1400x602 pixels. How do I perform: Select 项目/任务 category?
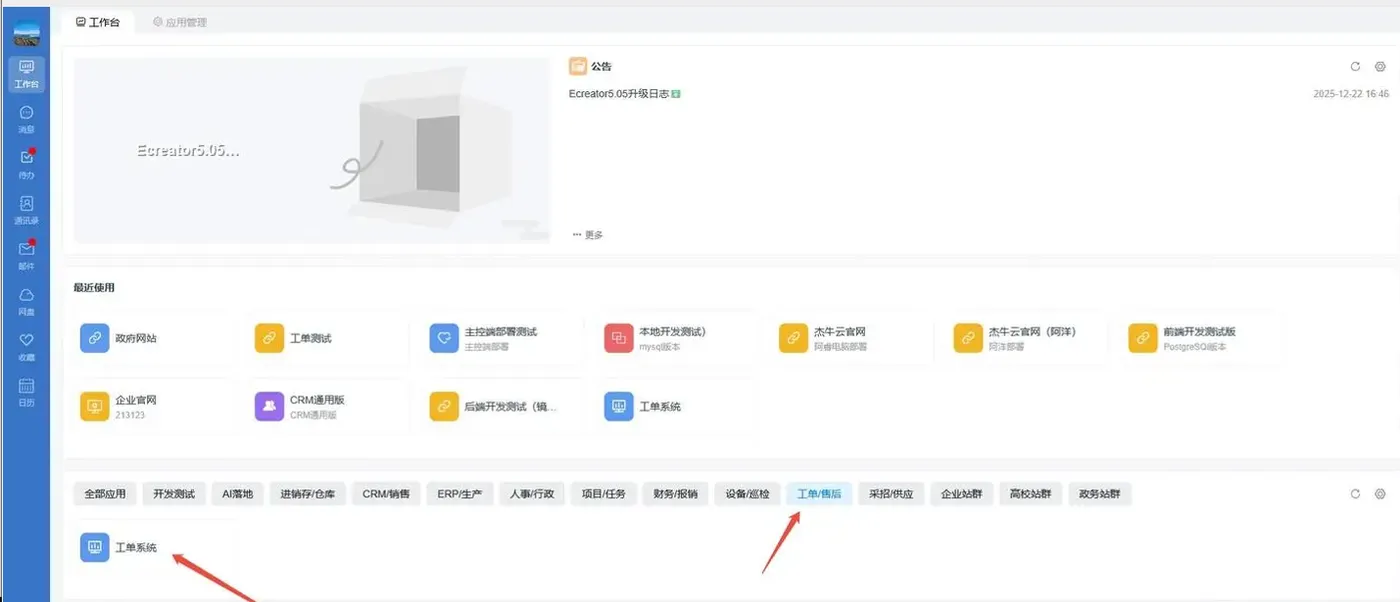[x=604, y=494]
